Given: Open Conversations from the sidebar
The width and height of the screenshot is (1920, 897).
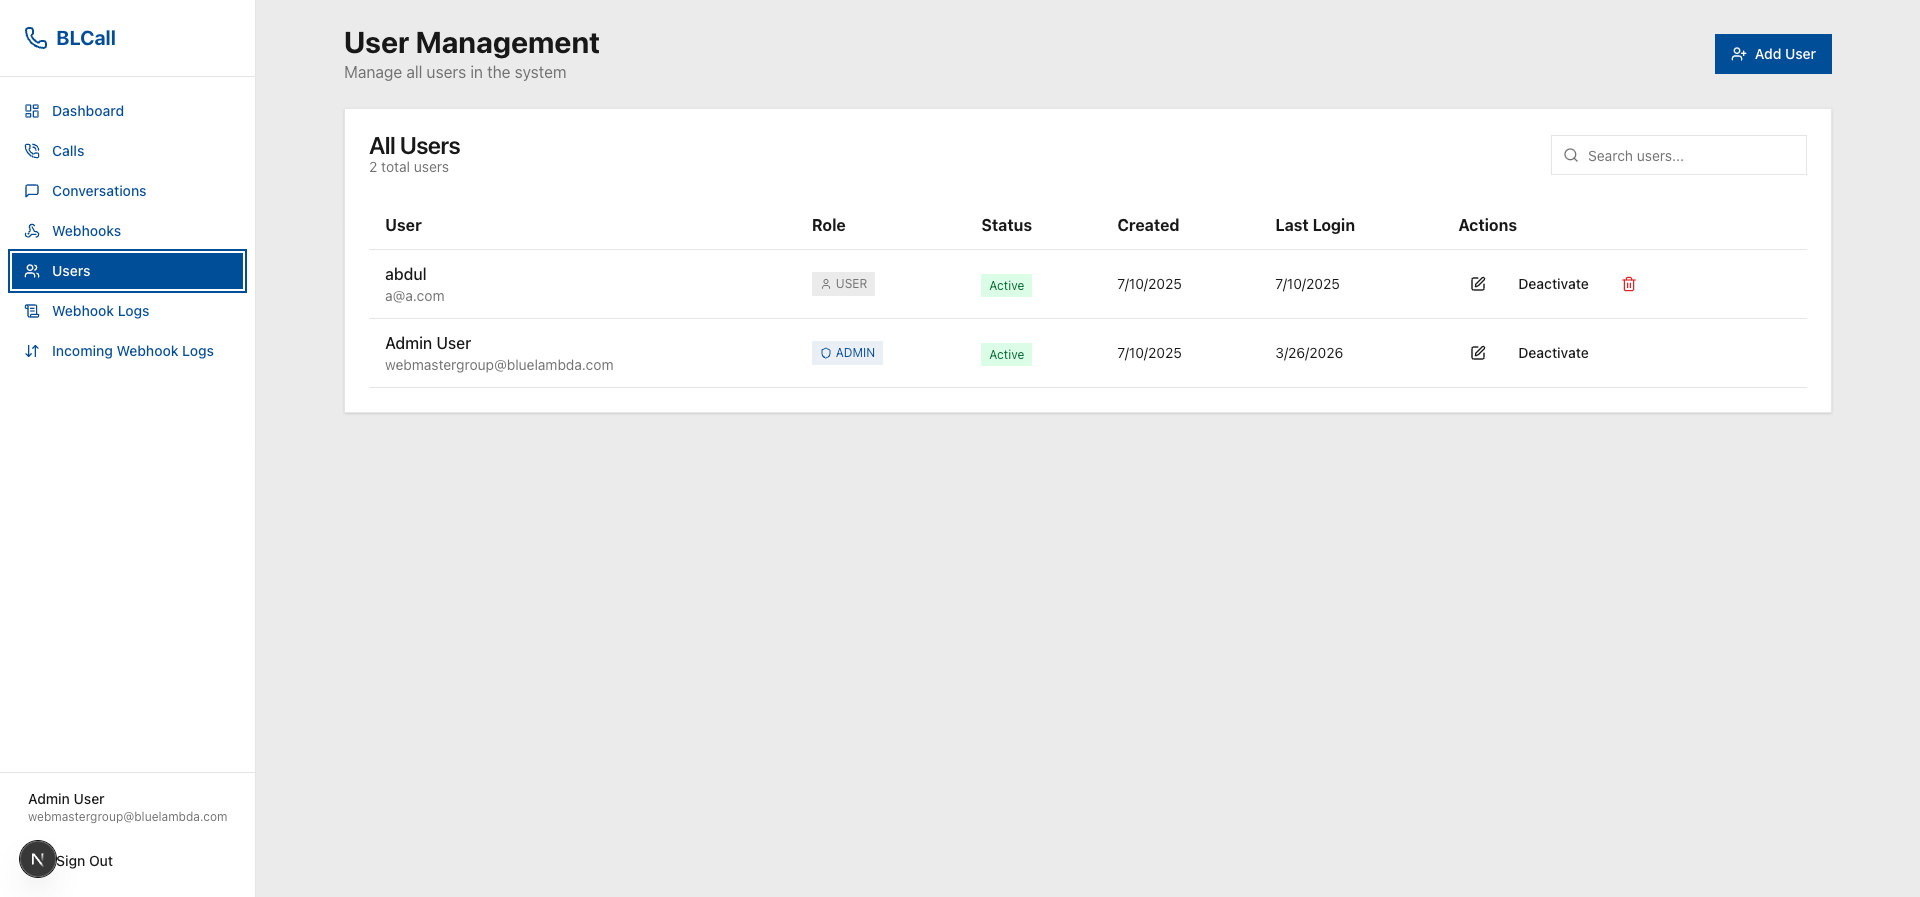Looking at the screenshot, I should coord(99,191).
